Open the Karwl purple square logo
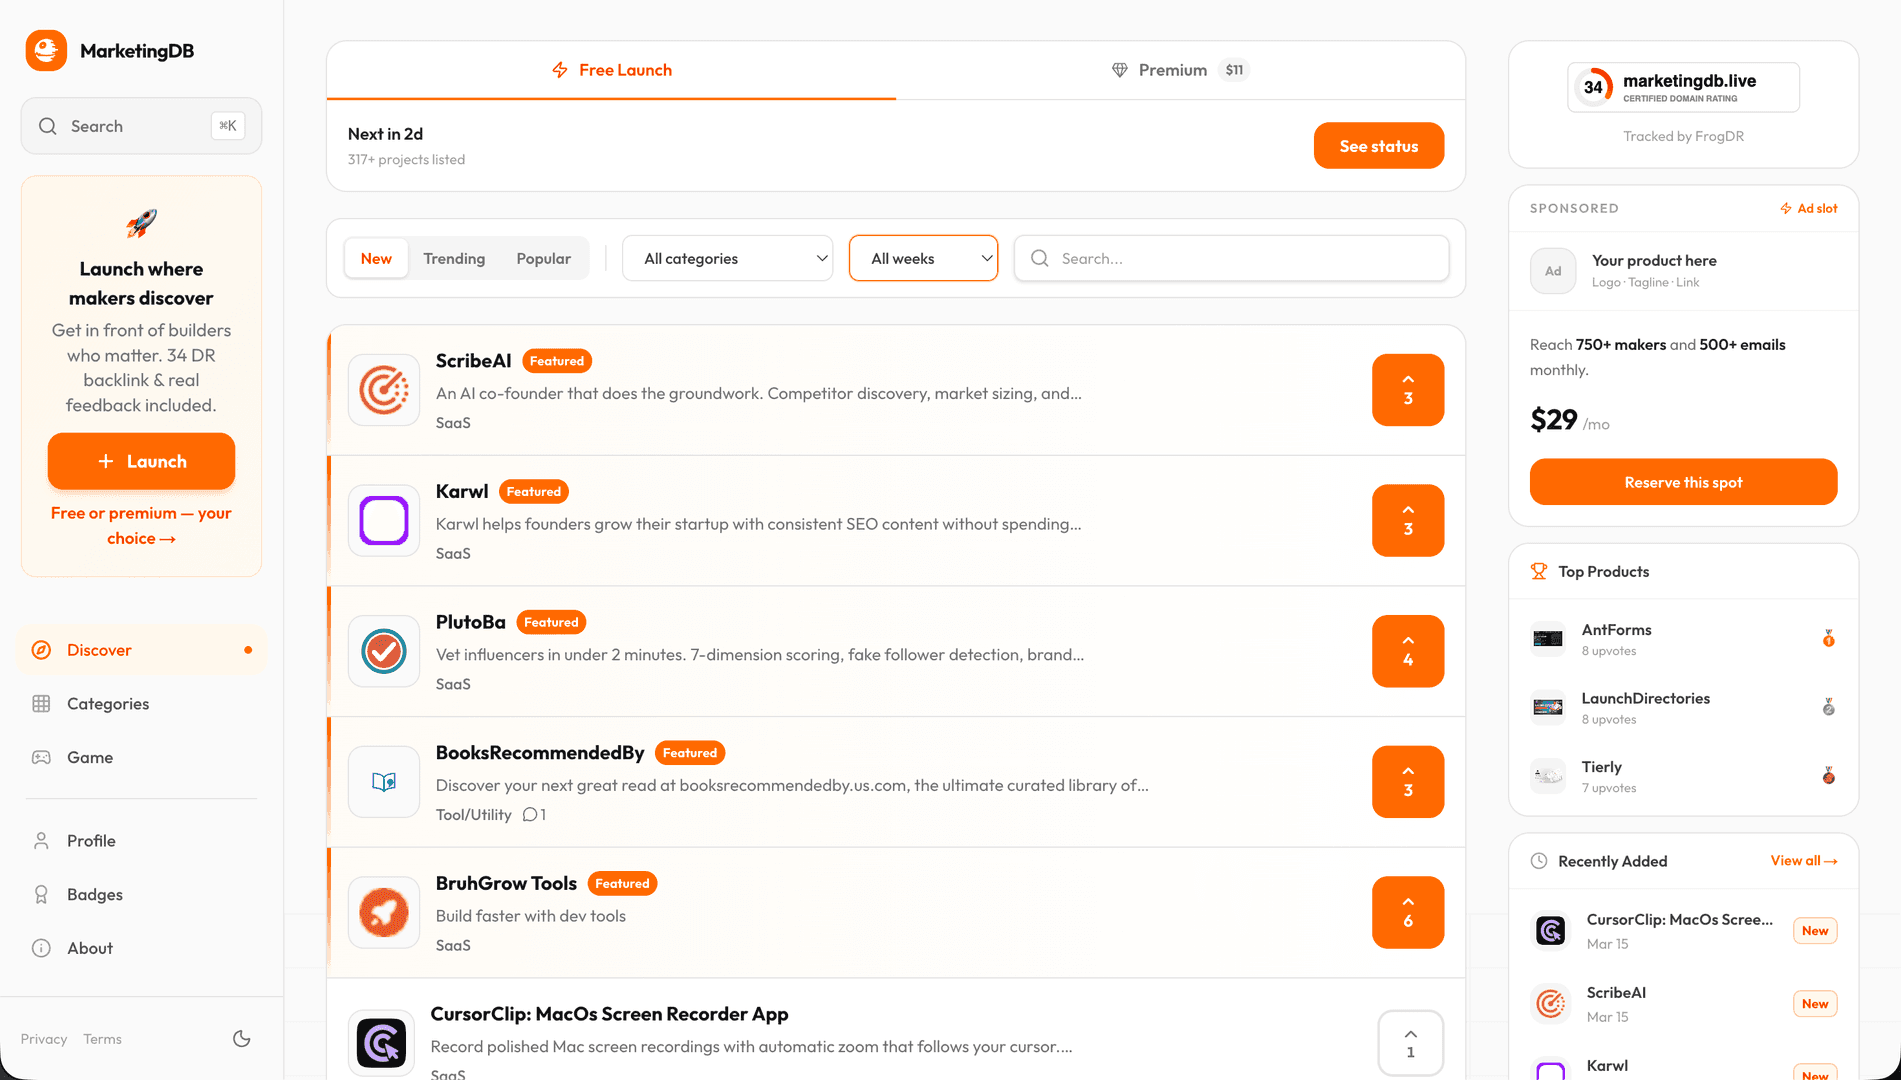The image size is (1901, 1080). [384, 521]
